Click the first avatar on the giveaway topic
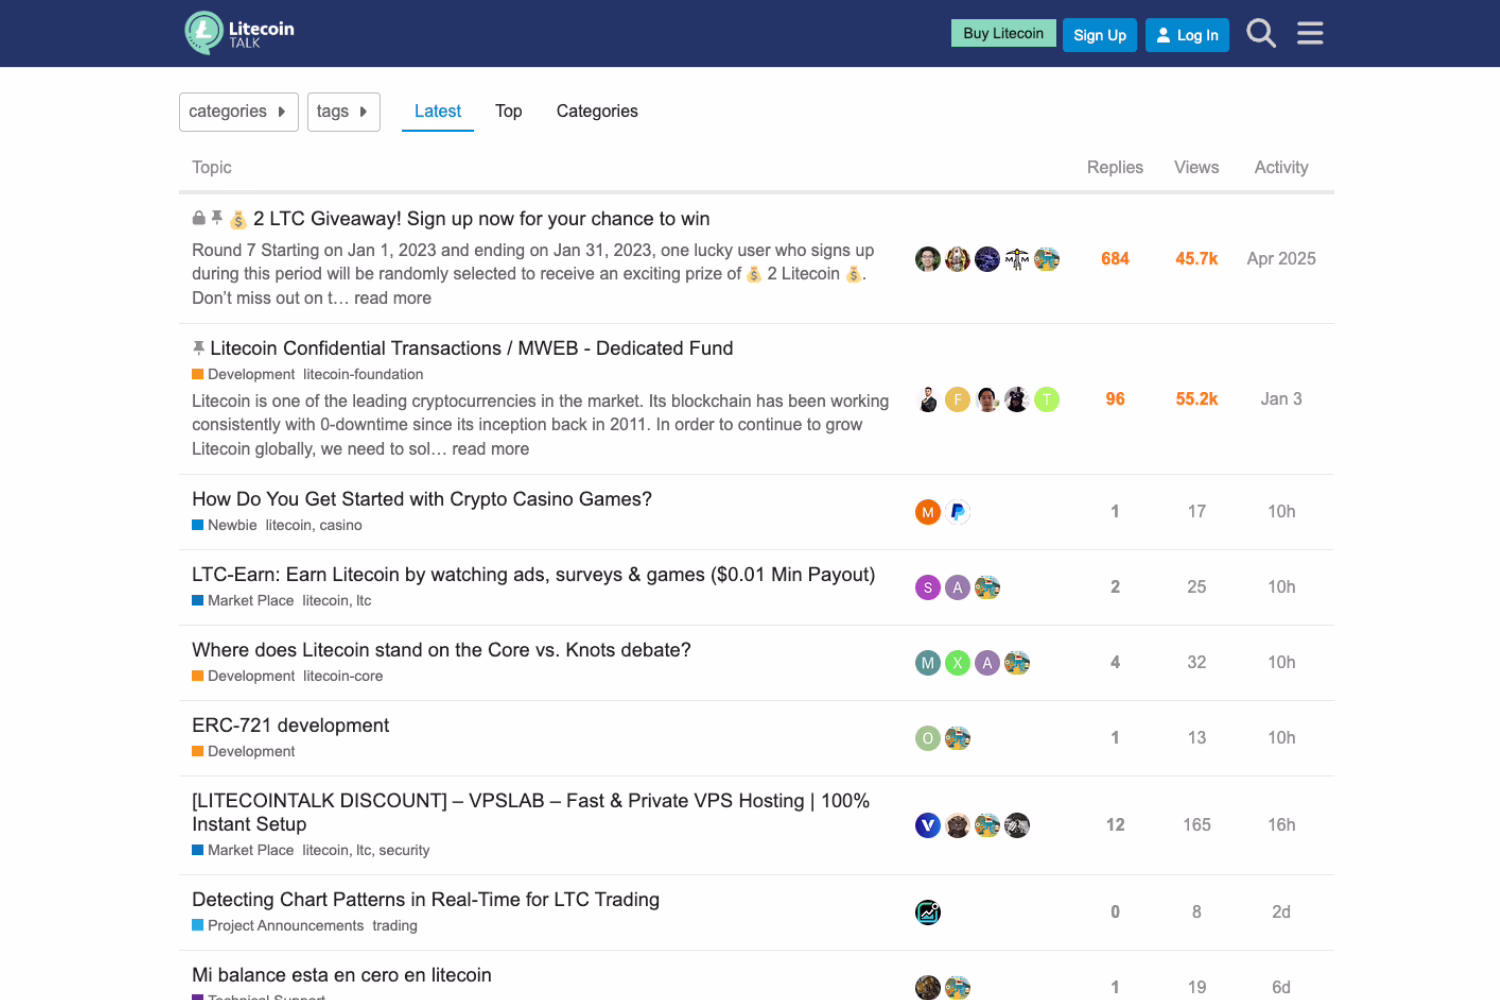This screenshot has width=1500, height=1000. tap(927, 258)
